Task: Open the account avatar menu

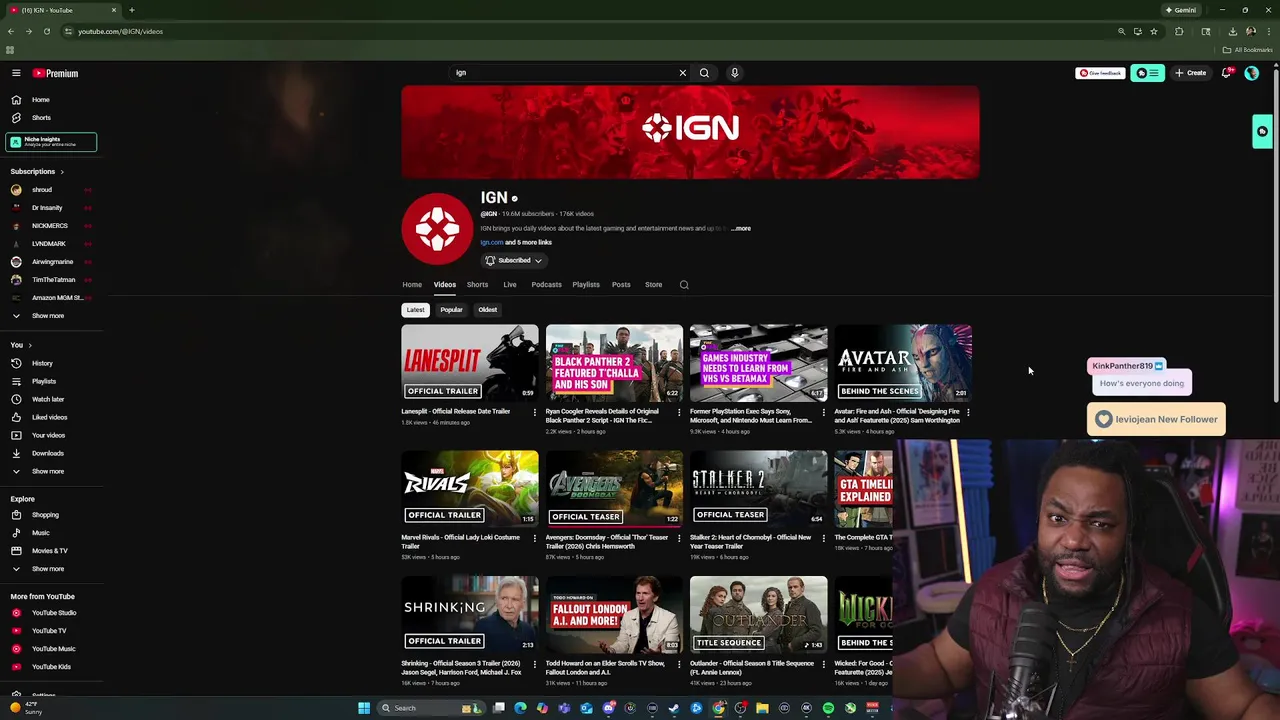Action: click(x=1251, y=73)
